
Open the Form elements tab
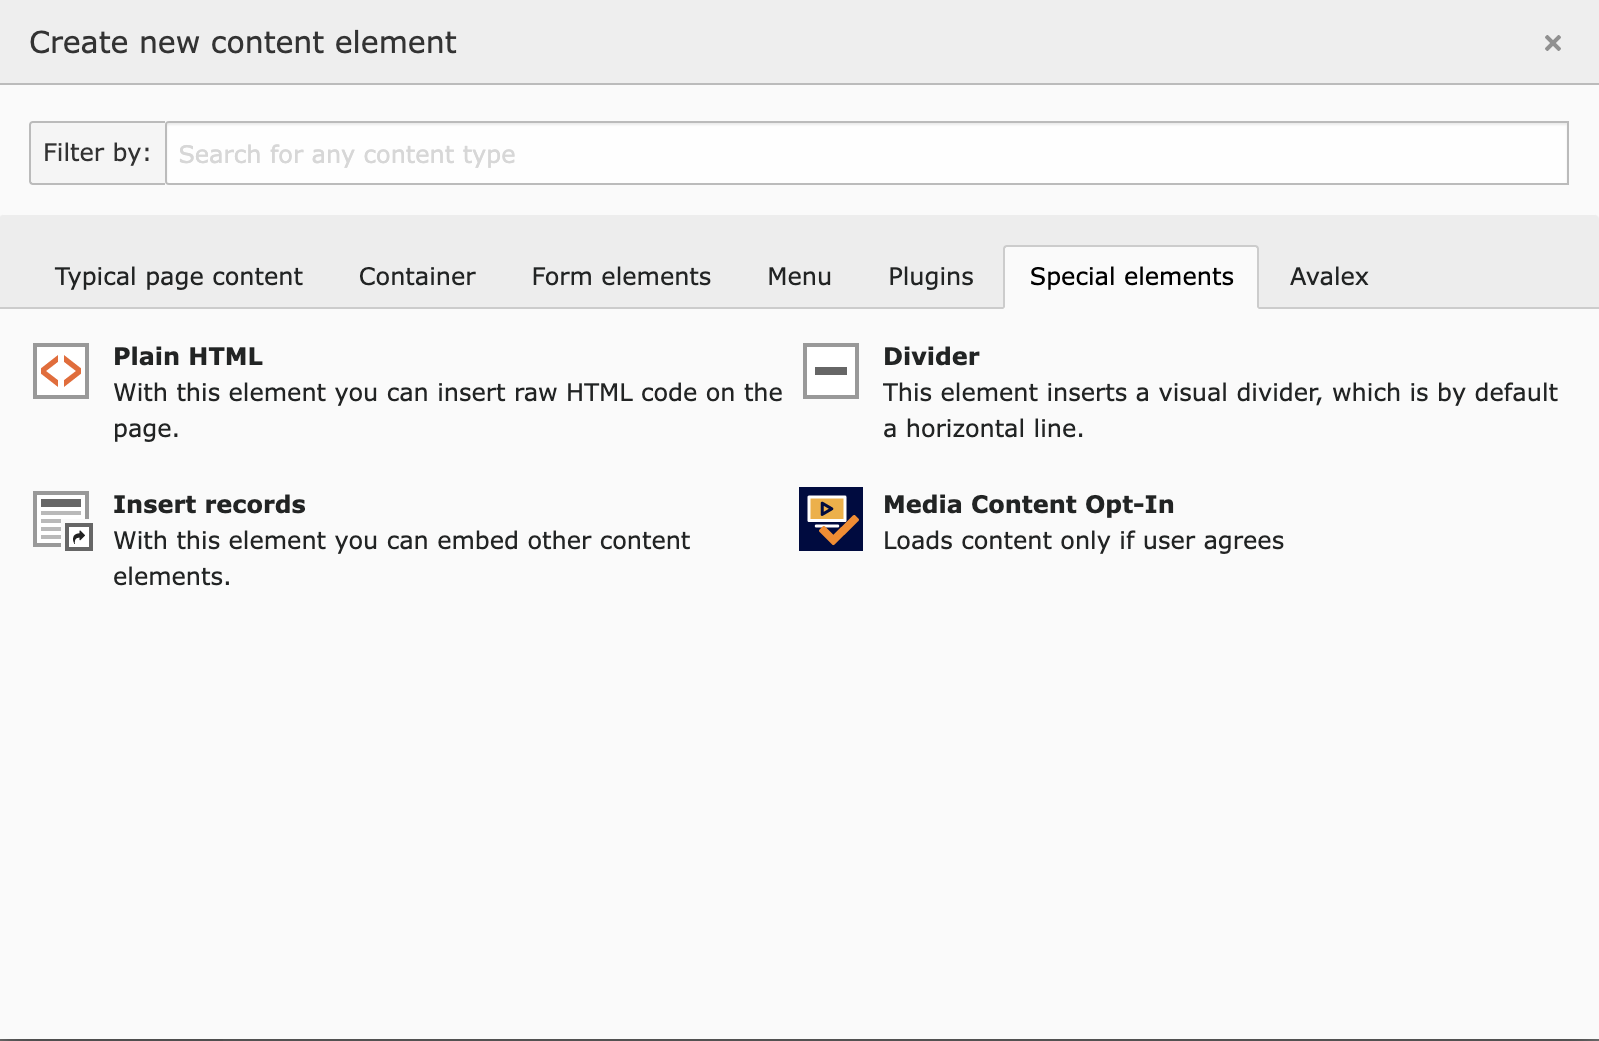(x=621, y=277)
